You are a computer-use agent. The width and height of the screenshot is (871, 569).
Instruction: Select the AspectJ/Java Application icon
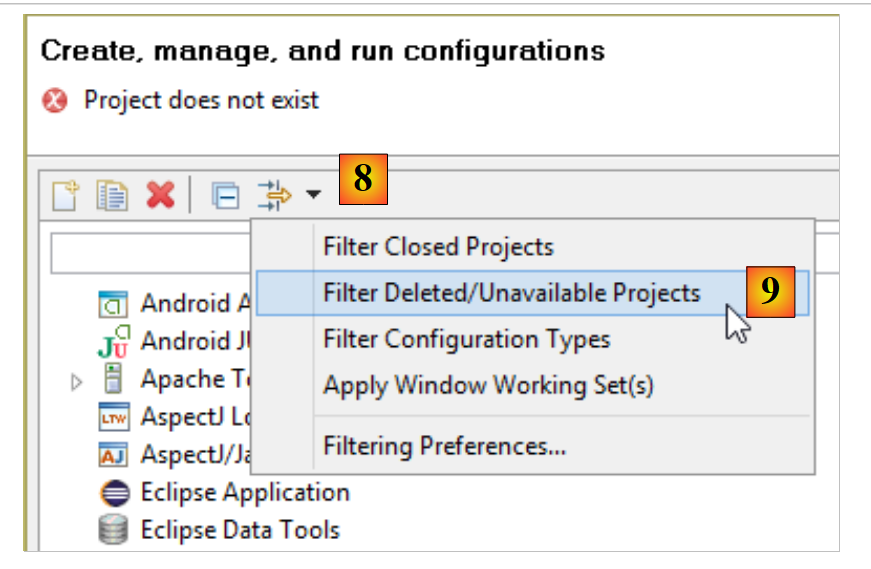pos(113,456)
